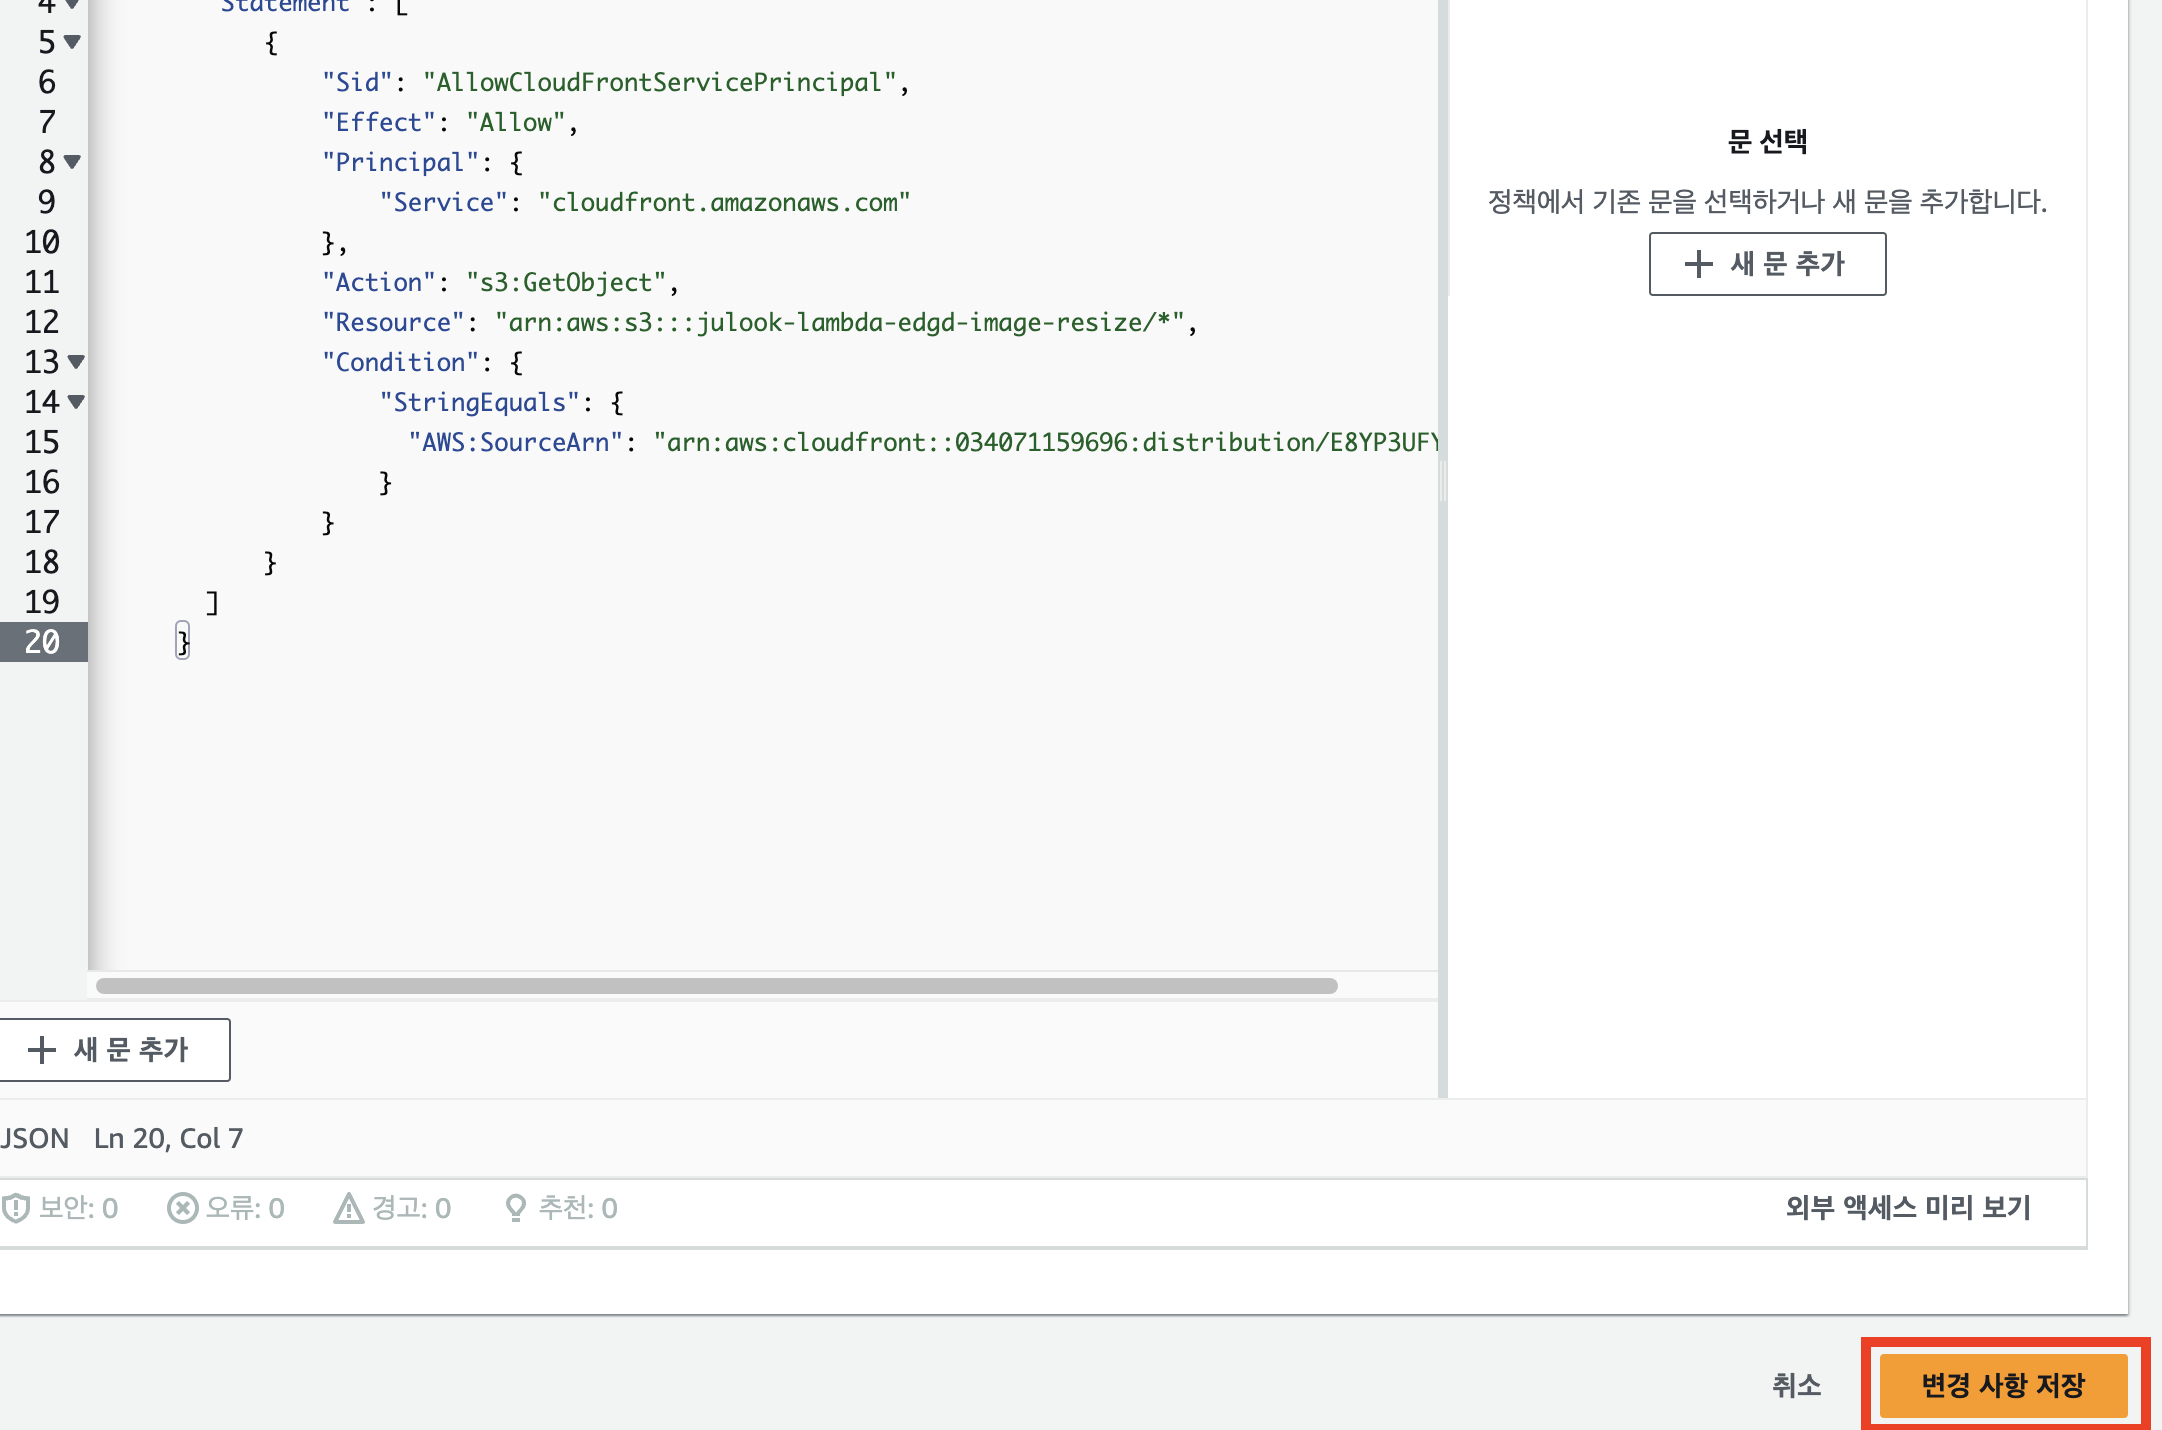Open 외부 액세스 미리 보기 preview link
2162x1430 pixels.
coord(1907,1208)
